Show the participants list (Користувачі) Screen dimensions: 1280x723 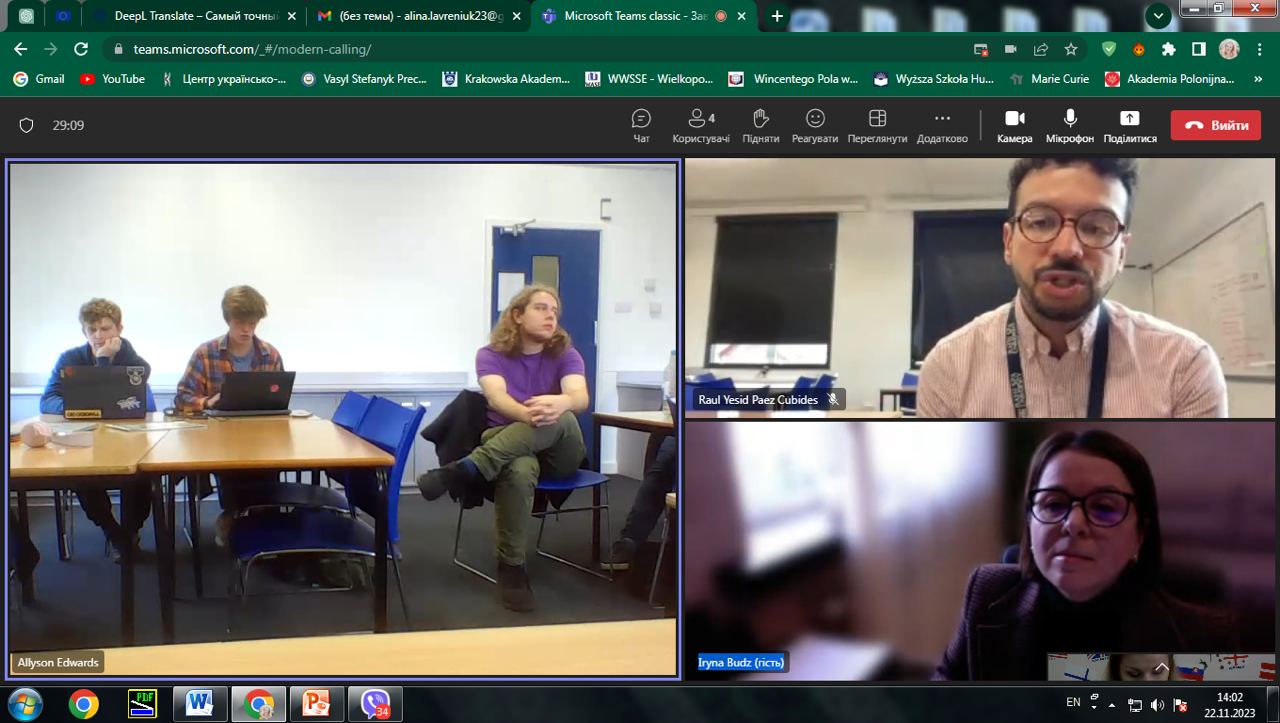coord(701,126)
